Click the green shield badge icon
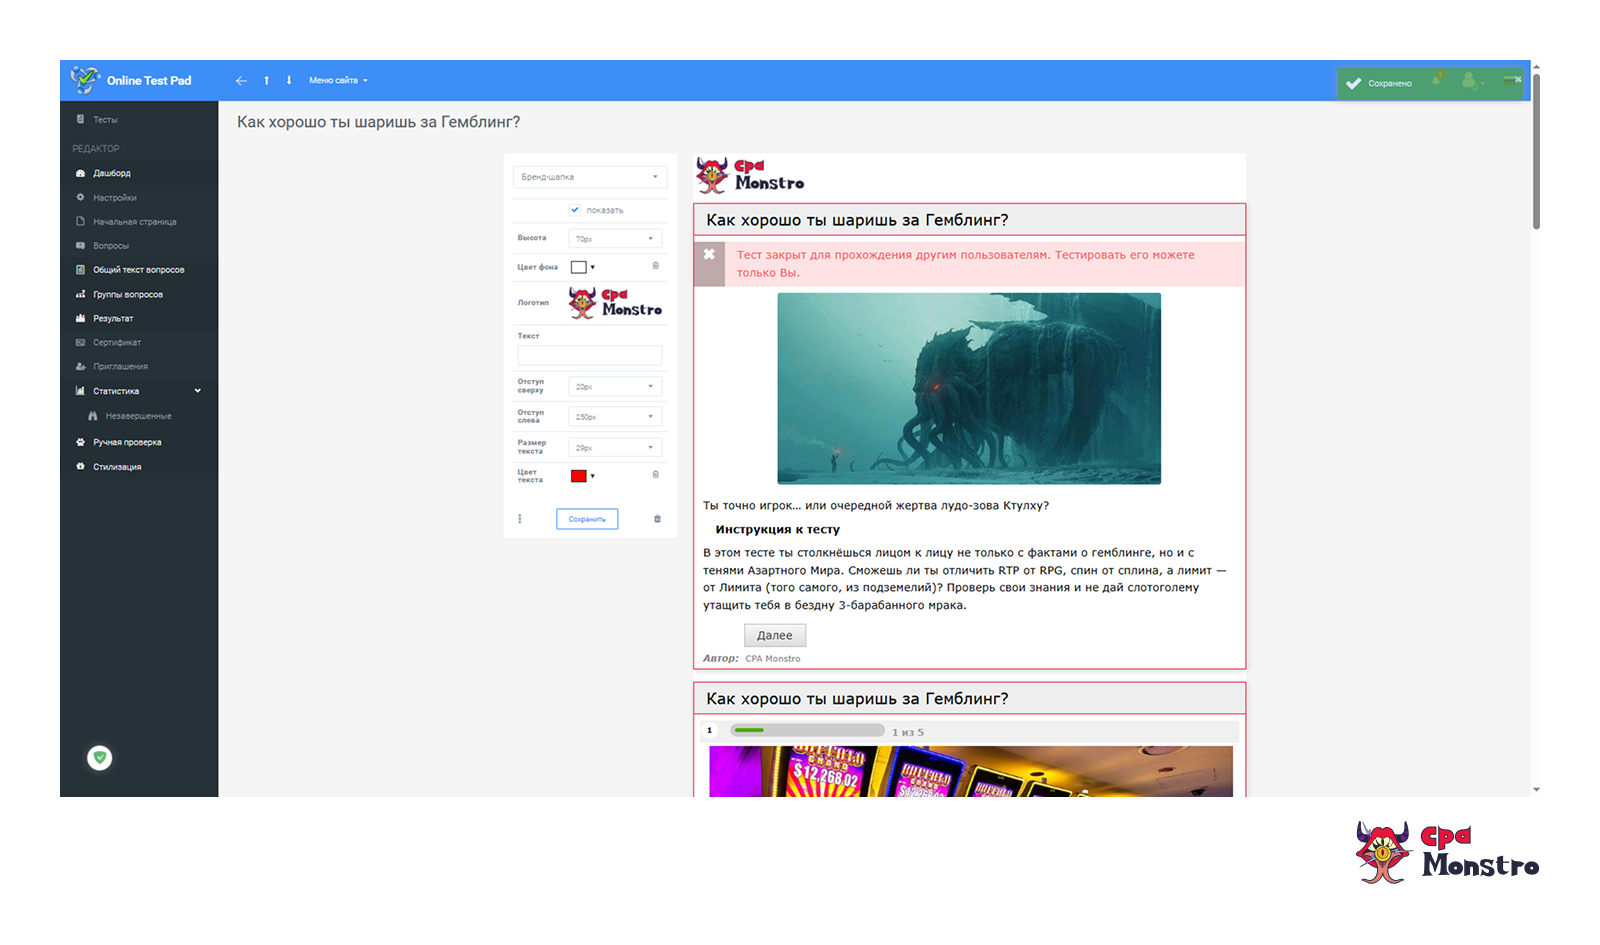The width and height of the screenshot is (1600, 945). pyautogui.click(x=99, y=758)
